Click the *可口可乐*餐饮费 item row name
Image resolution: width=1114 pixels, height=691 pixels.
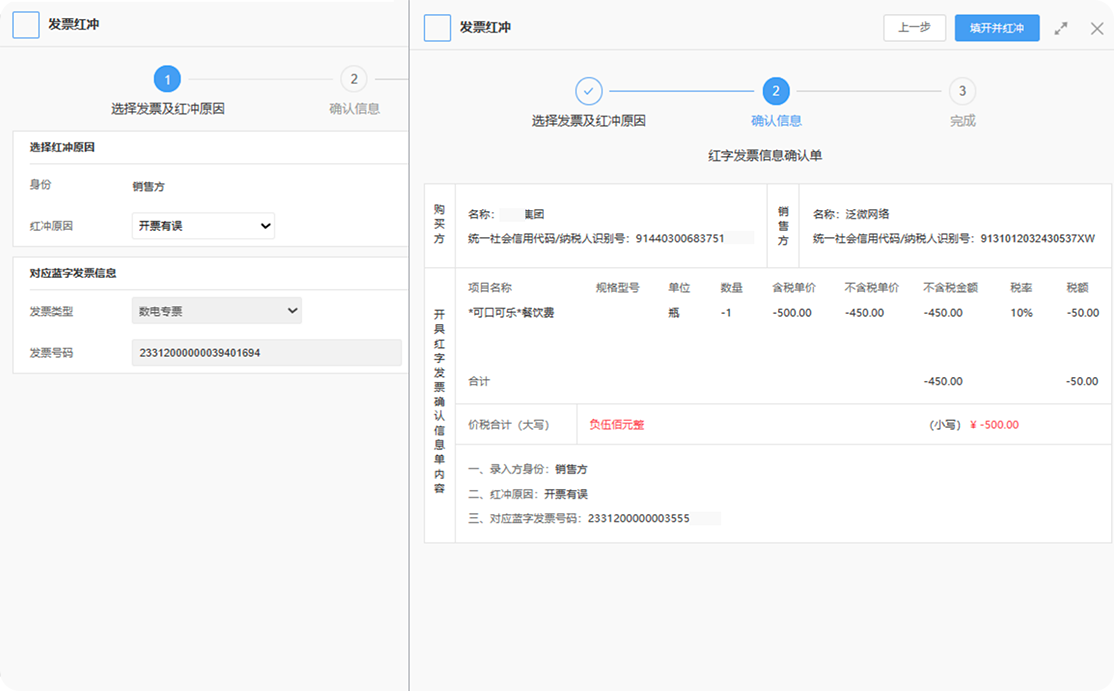(x=511, y=313)
